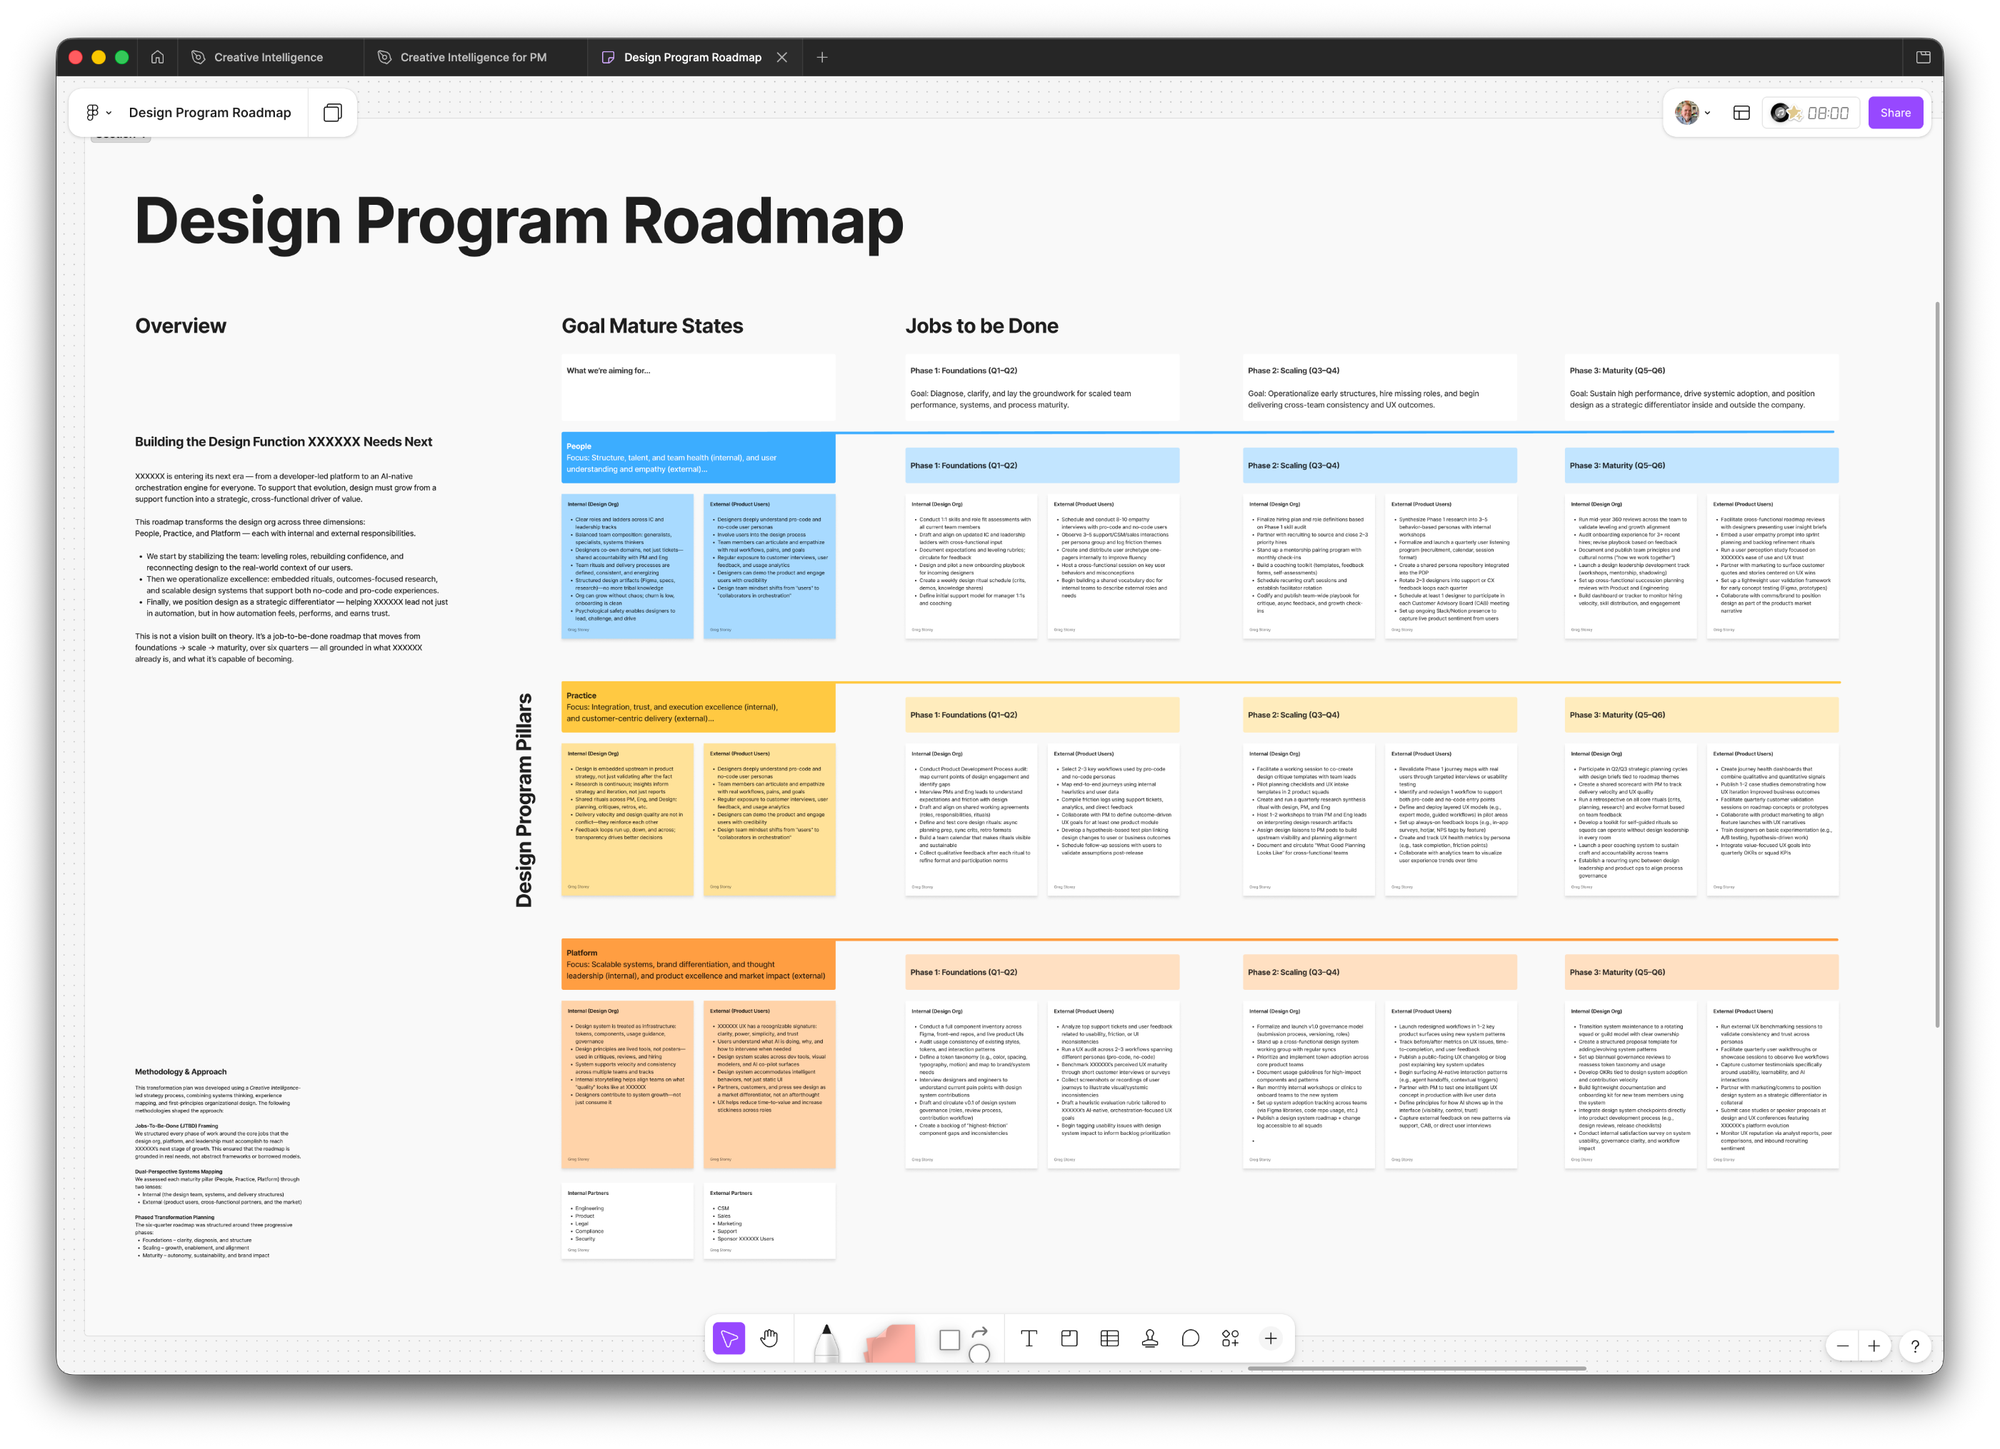Start the 08:00 timer widget

pyautogui.click(x=1827, y=113)
